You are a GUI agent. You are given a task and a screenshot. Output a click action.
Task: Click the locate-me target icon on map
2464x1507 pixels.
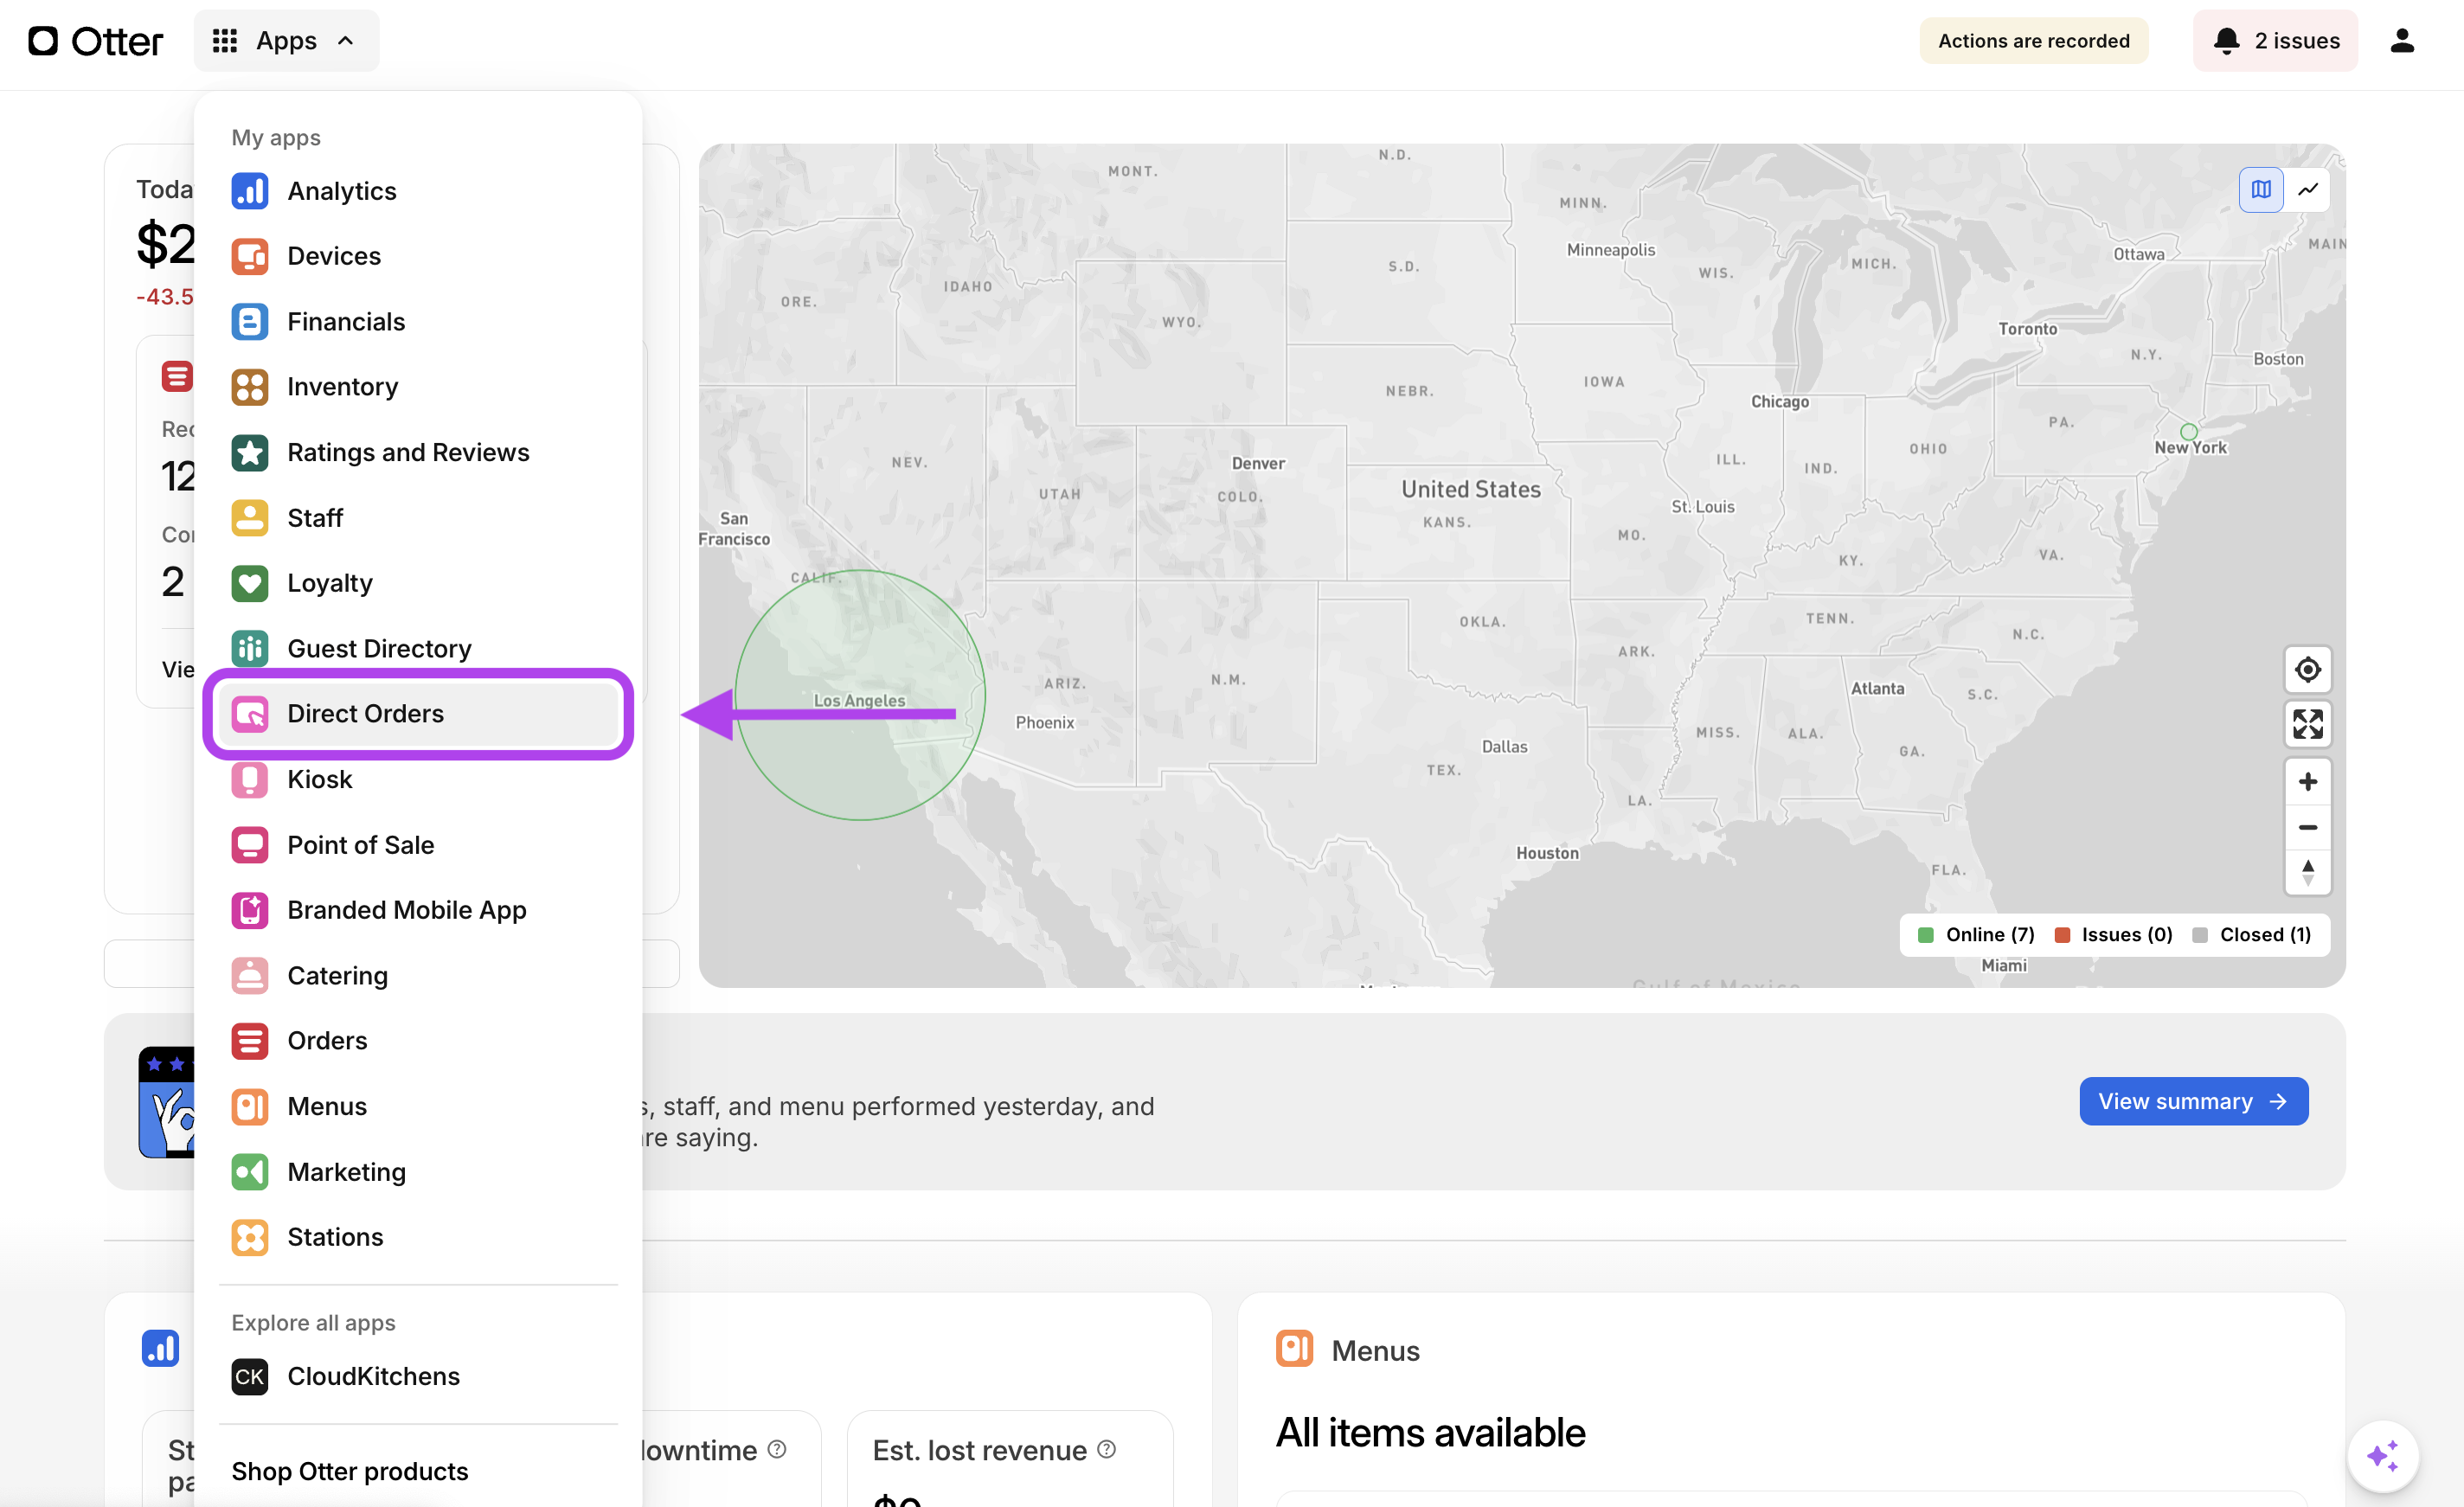pos(2307,669)
